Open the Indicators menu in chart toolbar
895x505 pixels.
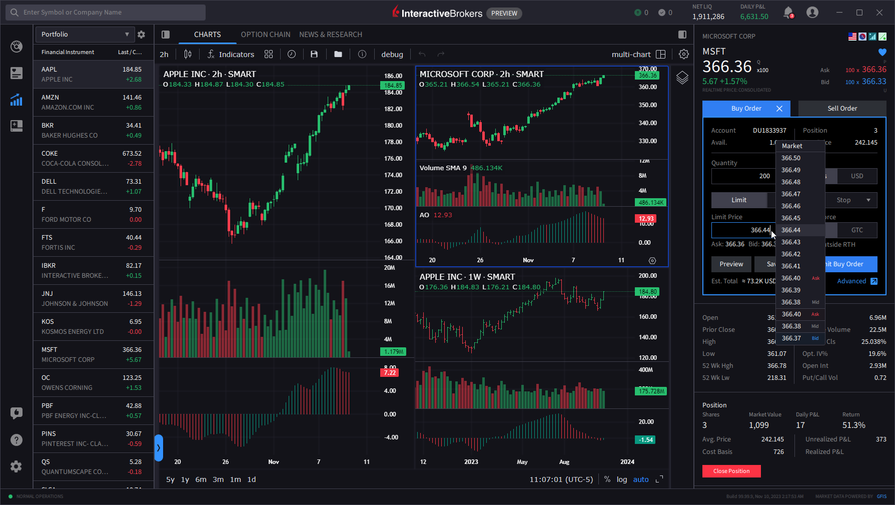coord(230,54)
